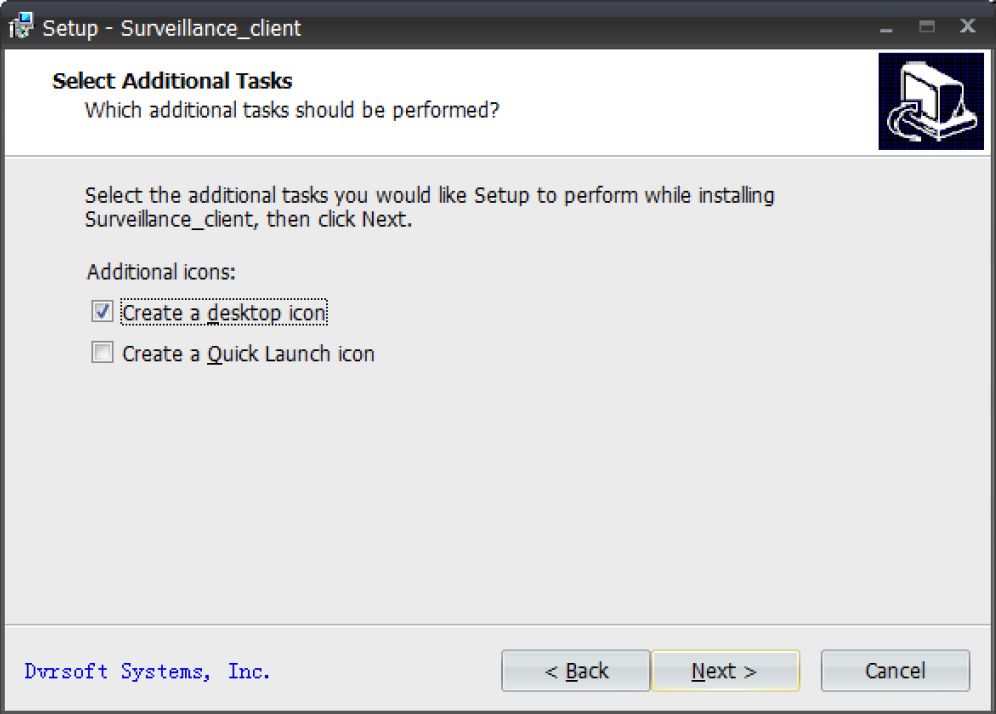
Task: Go back with the Back button
Action: 576,671
